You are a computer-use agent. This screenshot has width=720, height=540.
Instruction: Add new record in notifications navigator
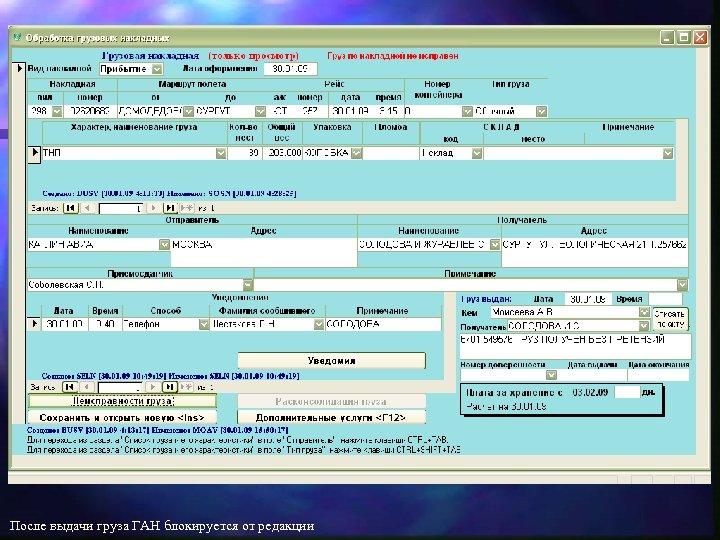(x=186, y=387)
